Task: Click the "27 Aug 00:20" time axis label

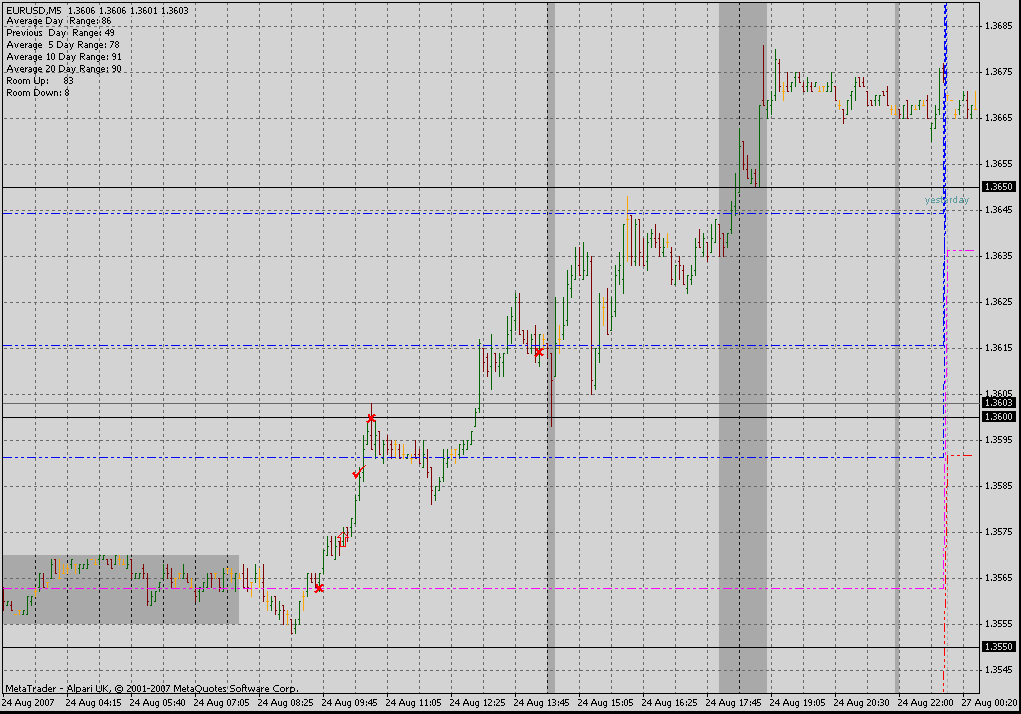Action: coord(990,703)
